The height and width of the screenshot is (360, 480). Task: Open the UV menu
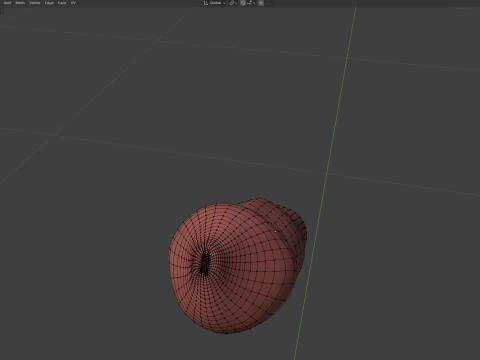pyautogui.click(x=73, y=3)
